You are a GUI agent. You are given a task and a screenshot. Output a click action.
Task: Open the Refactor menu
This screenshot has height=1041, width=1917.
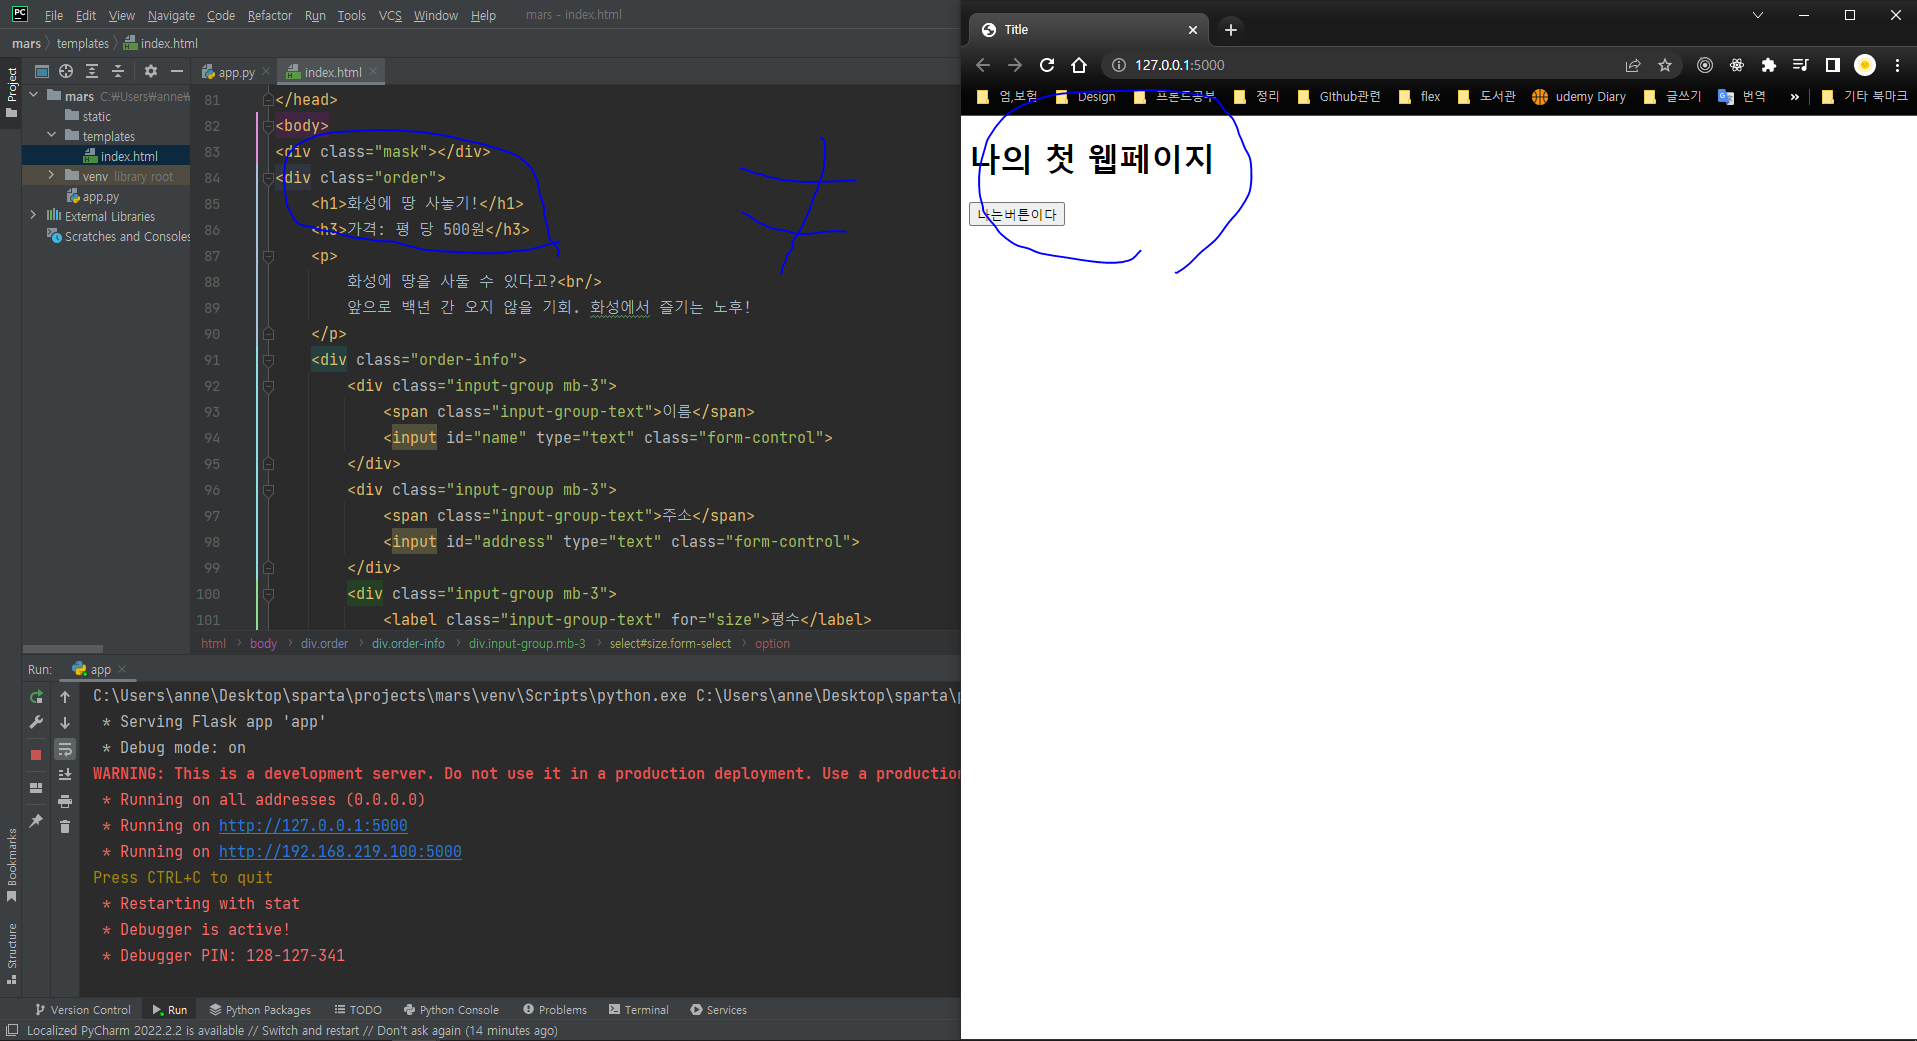point(270,15)
